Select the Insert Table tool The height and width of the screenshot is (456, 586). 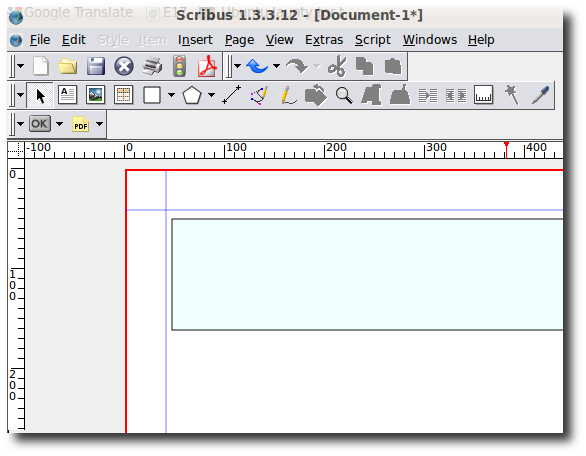124,95
